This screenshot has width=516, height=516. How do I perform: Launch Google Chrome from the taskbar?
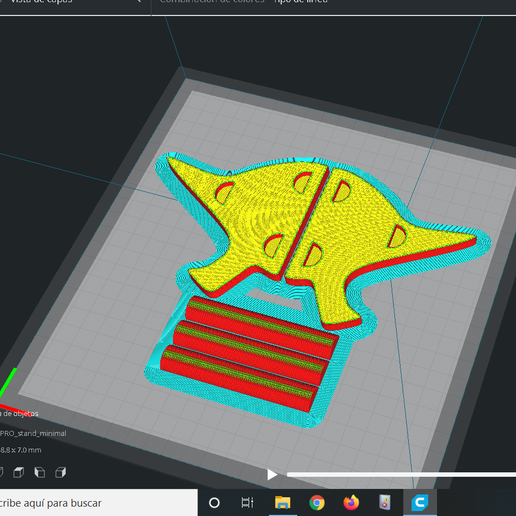point(317,503)
